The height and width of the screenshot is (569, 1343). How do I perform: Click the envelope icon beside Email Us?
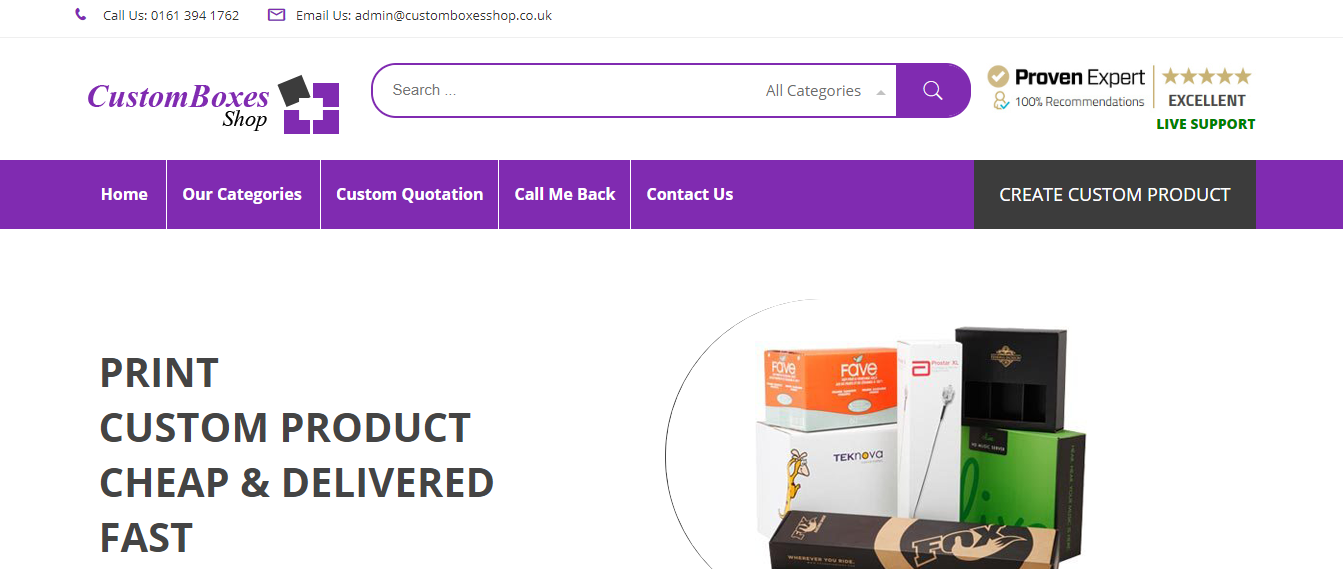coord(277,15)
